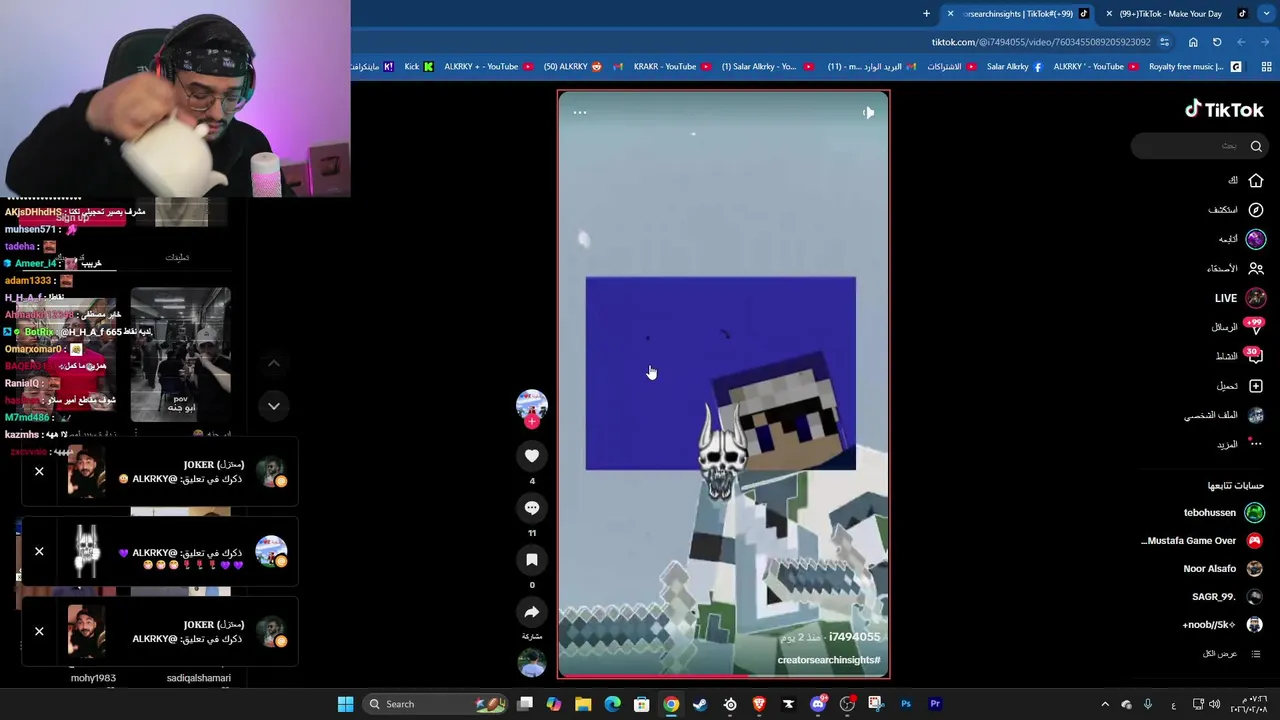Open the video options three-dots menu

(x=580, y=113)
